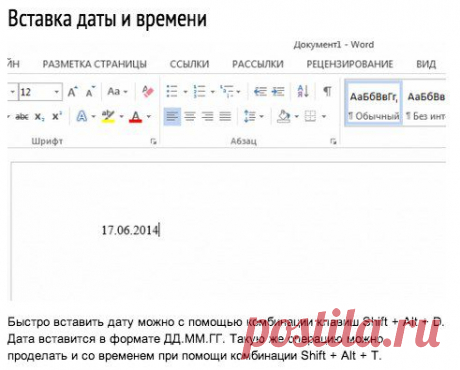Image resolution: width=460 pixels, height=370 pixels.
Task: Open the borders dropdown arrow
Action: 324,116
